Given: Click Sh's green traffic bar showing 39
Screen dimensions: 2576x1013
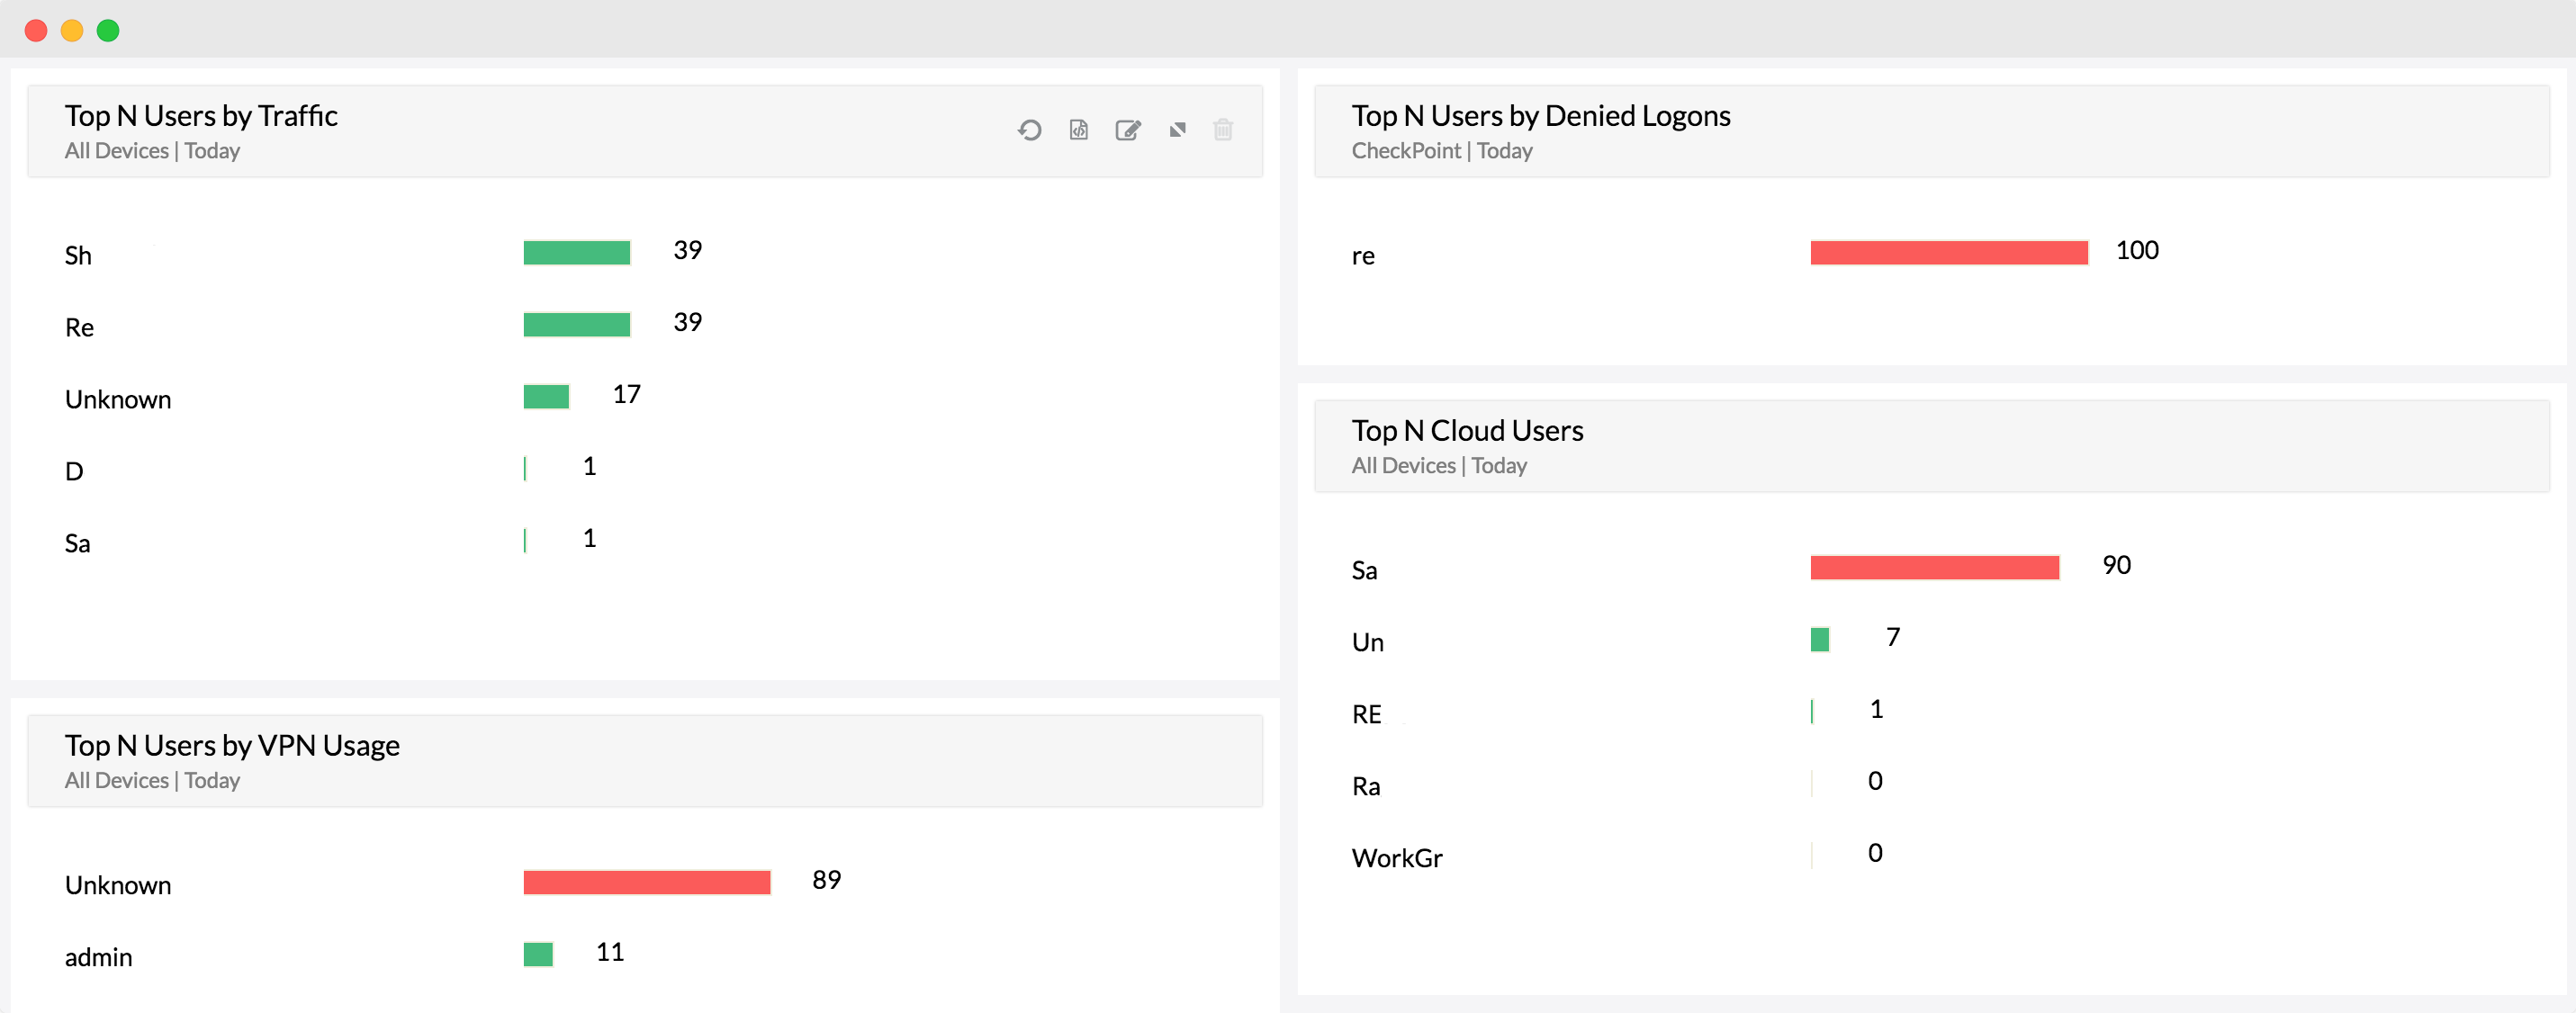Looking at the screenshot, I should coord(577,252).
